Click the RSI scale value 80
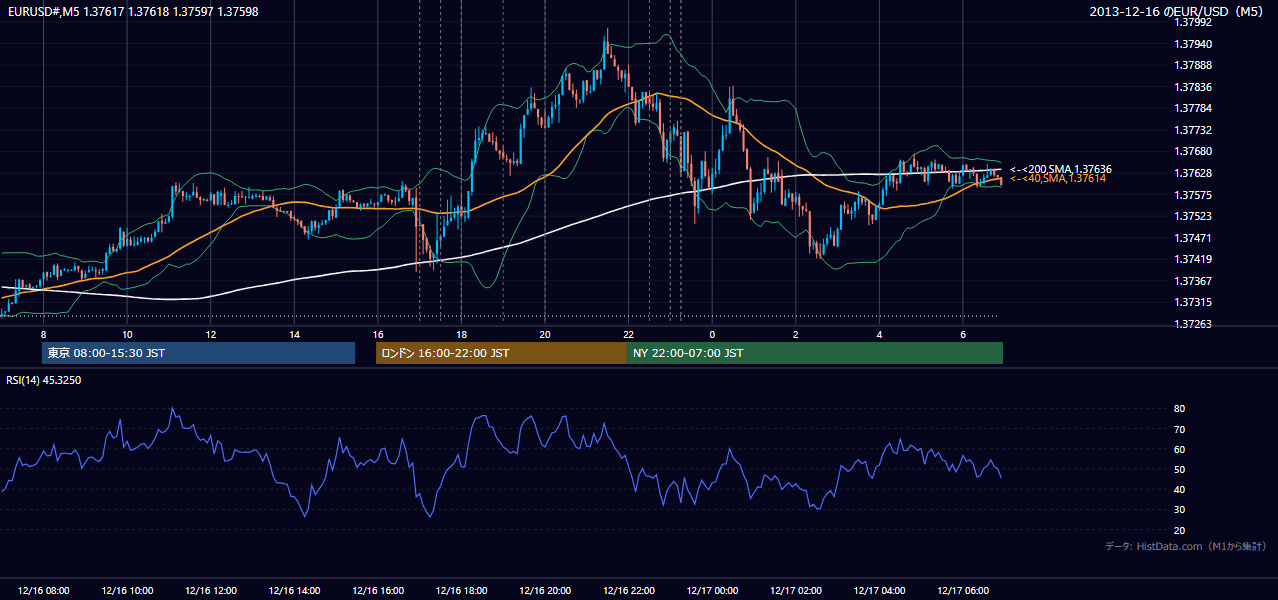The height and width of the screenshot is (600, 1278). [1179, 409]
